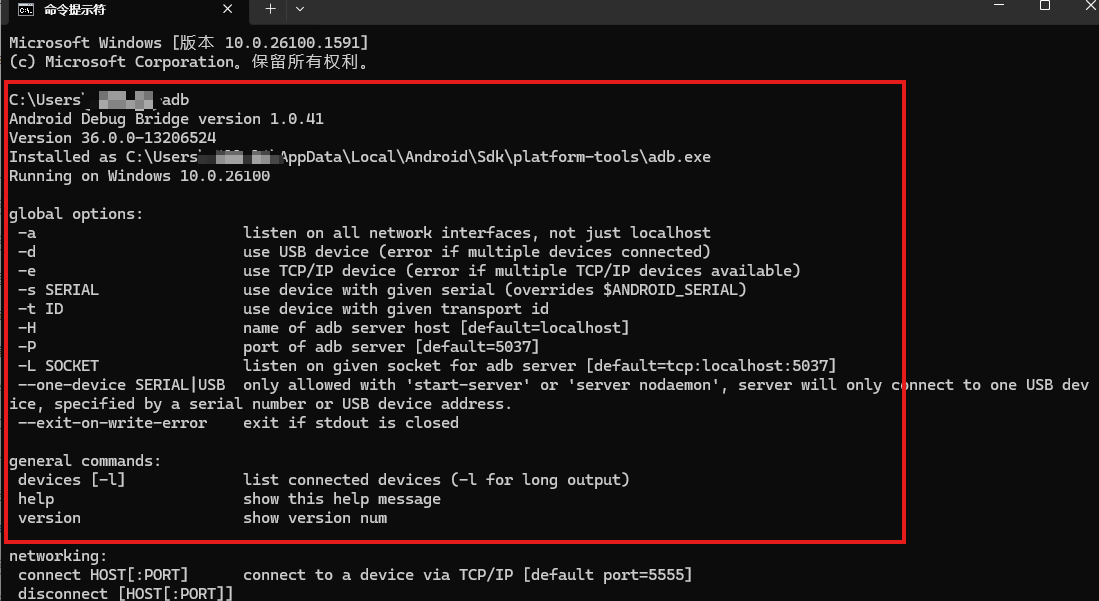Open a new terminal tab with plus
The image size is (1099, 601).
tap(270, 8)
